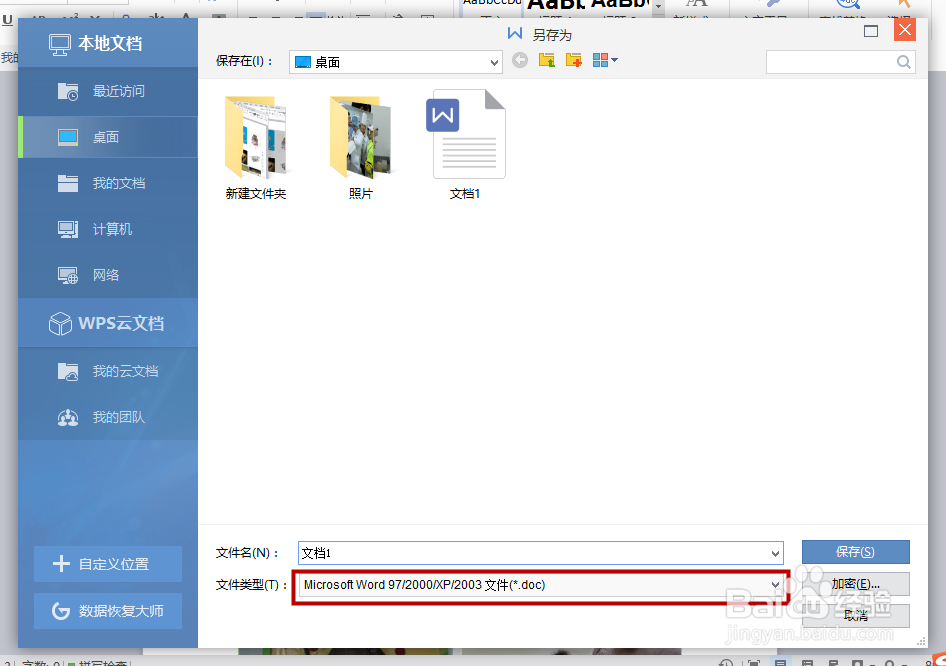This screenshot has width=946, height=666.
Task: Click underline U button in WPS toolbar
Action: pos(7,20)
